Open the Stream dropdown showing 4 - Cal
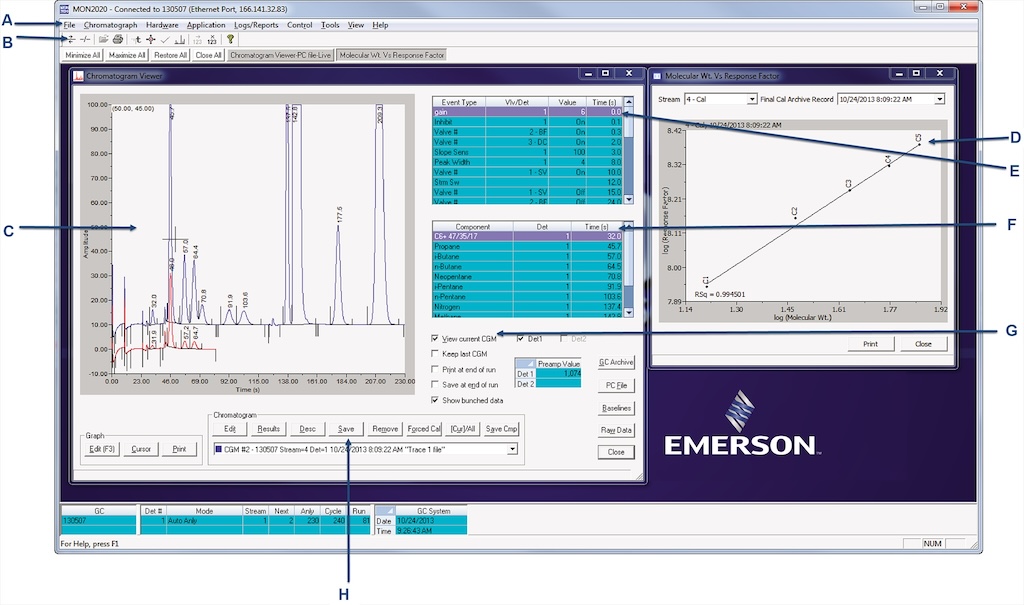 [752, 99]
